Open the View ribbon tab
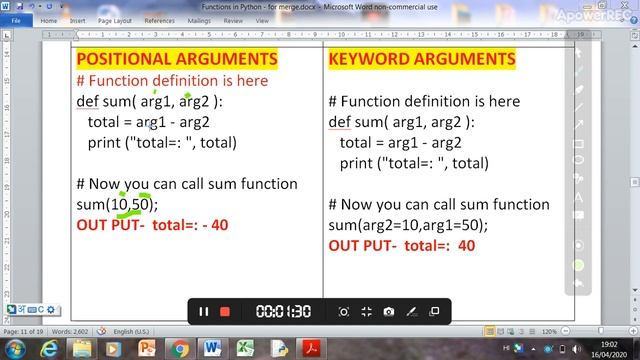640x360 pixels. coord(262,20)
